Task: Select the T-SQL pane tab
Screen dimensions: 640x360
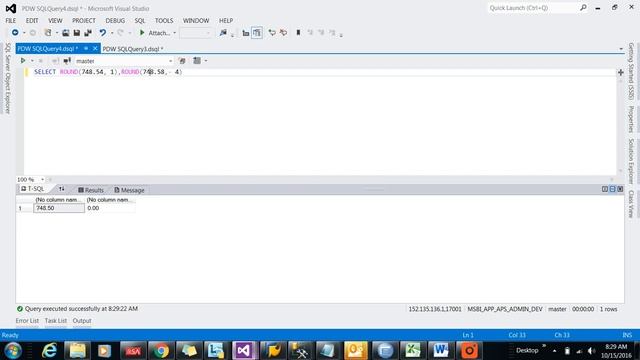Action: [x=33, y=189]
